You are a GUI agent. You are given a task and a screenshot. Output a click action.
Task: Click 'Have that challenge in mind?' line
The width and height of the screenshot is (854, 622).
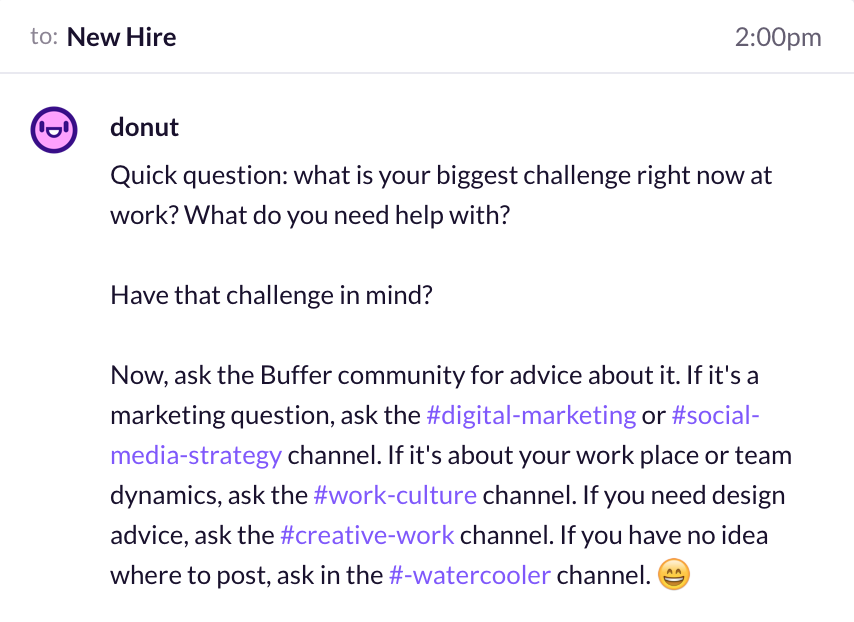[271, 295]
